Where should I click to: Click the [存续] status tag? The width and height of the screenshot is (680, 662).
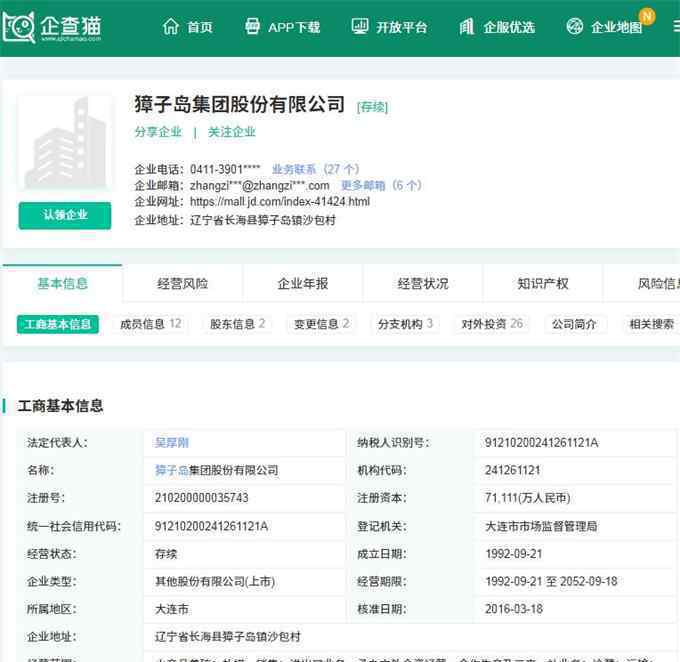point(372,107)
